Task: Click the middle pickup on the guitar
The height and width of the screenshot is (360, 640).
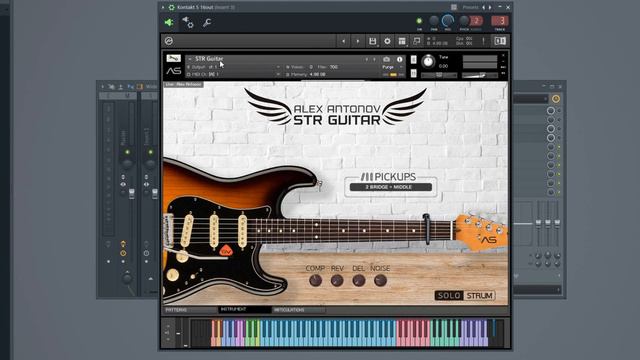Action: pos(214,231)
